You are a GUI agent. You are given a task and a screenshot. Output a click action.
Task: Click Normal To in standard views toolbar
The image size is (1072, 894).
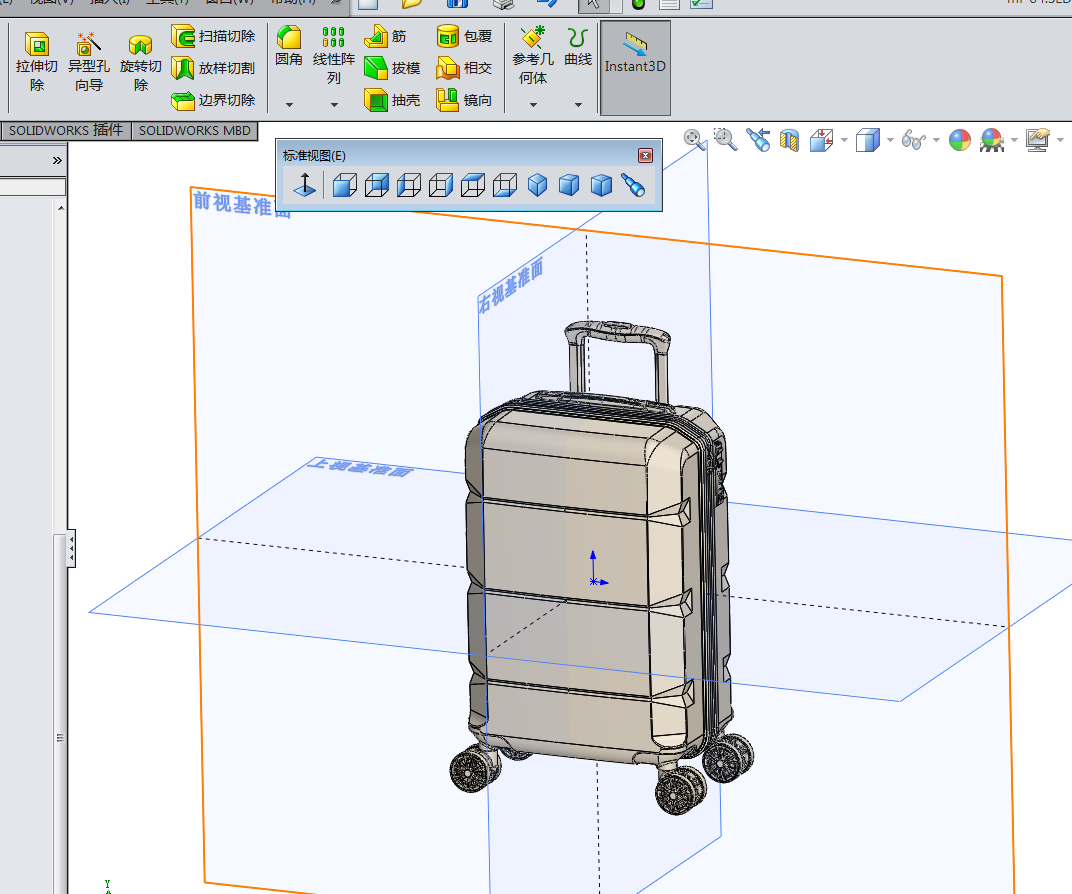coord(304,185)
